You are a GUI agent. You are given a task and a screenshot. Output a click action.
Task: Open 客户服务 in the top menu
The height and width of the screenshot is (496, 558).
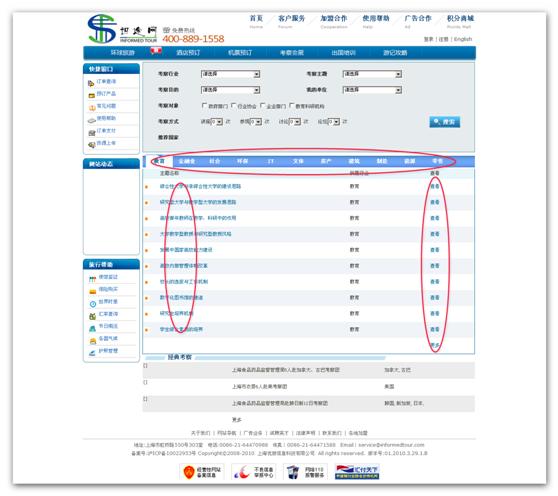pyautogui.click(x=291, y=19)
